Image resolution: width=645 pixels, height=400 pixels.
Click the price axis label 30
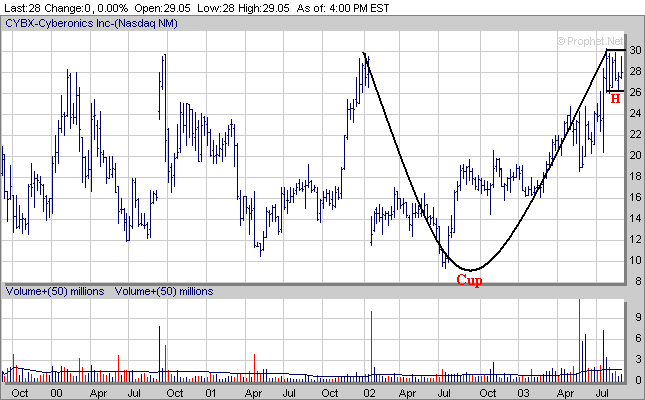(x=635, y=50)
